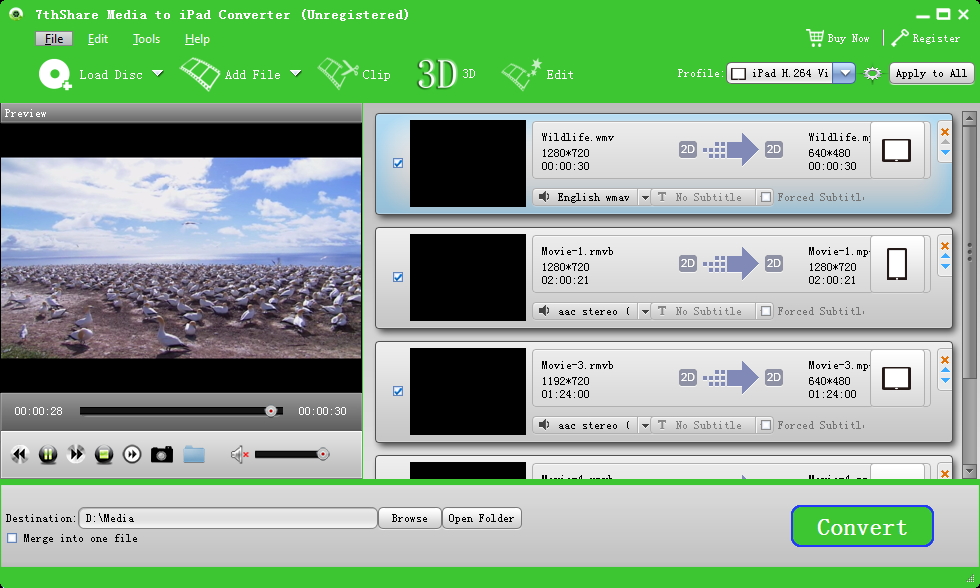Click the Open Folder button
Image resolution: width=980 pixels, height=588 pixels.
click(x=481, y=518)
